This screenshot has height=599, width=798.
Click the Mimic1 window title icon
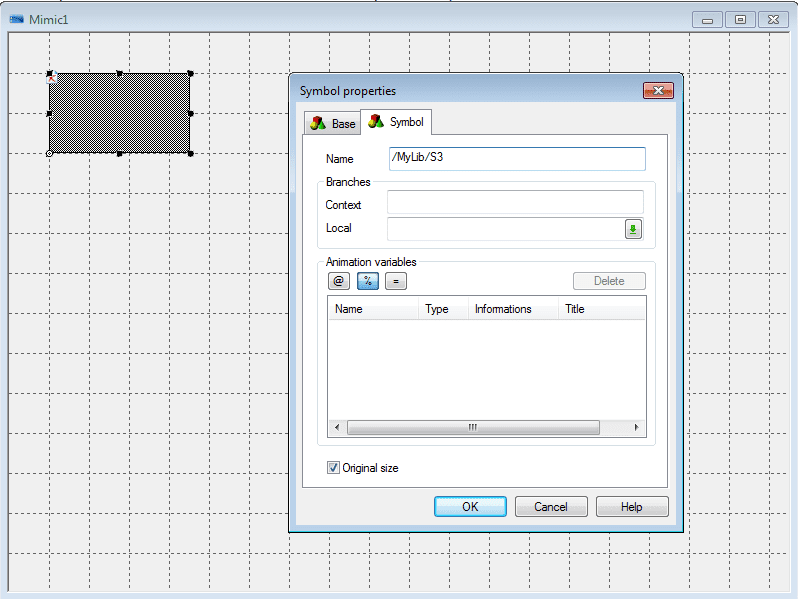coord(16,19)
